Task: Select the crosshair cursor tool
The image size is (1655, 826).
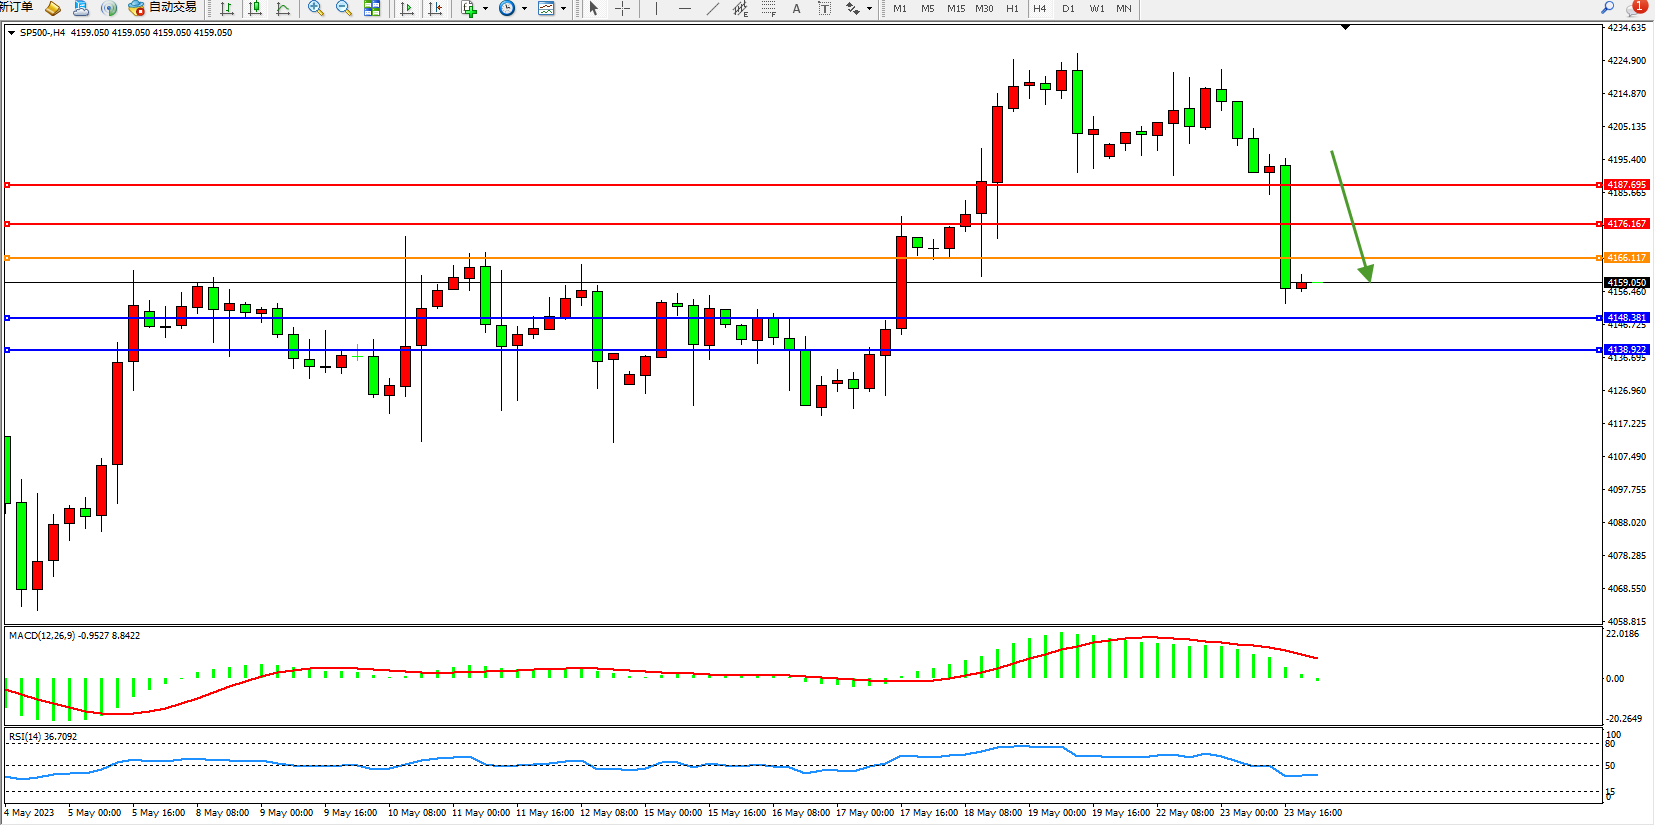Action: (622, 9)
